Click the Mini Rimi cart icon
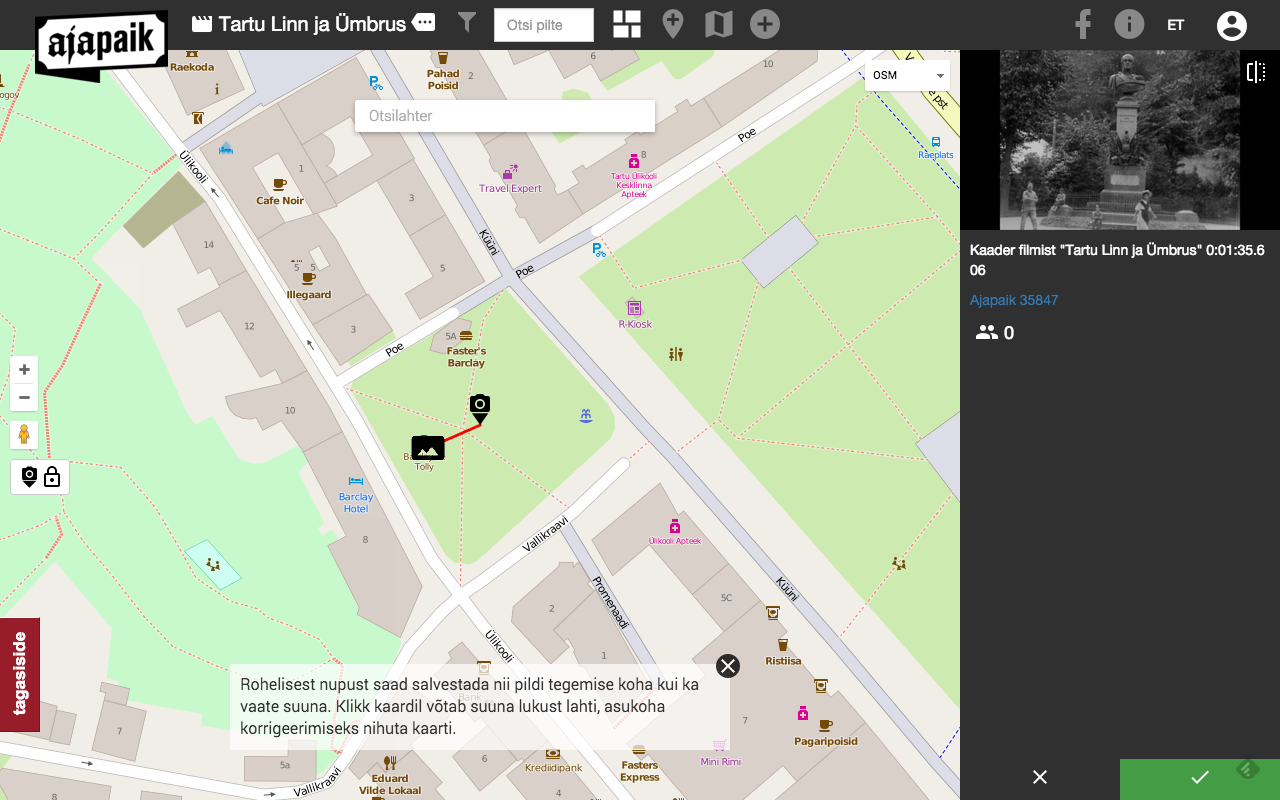 tap(719, 745)
